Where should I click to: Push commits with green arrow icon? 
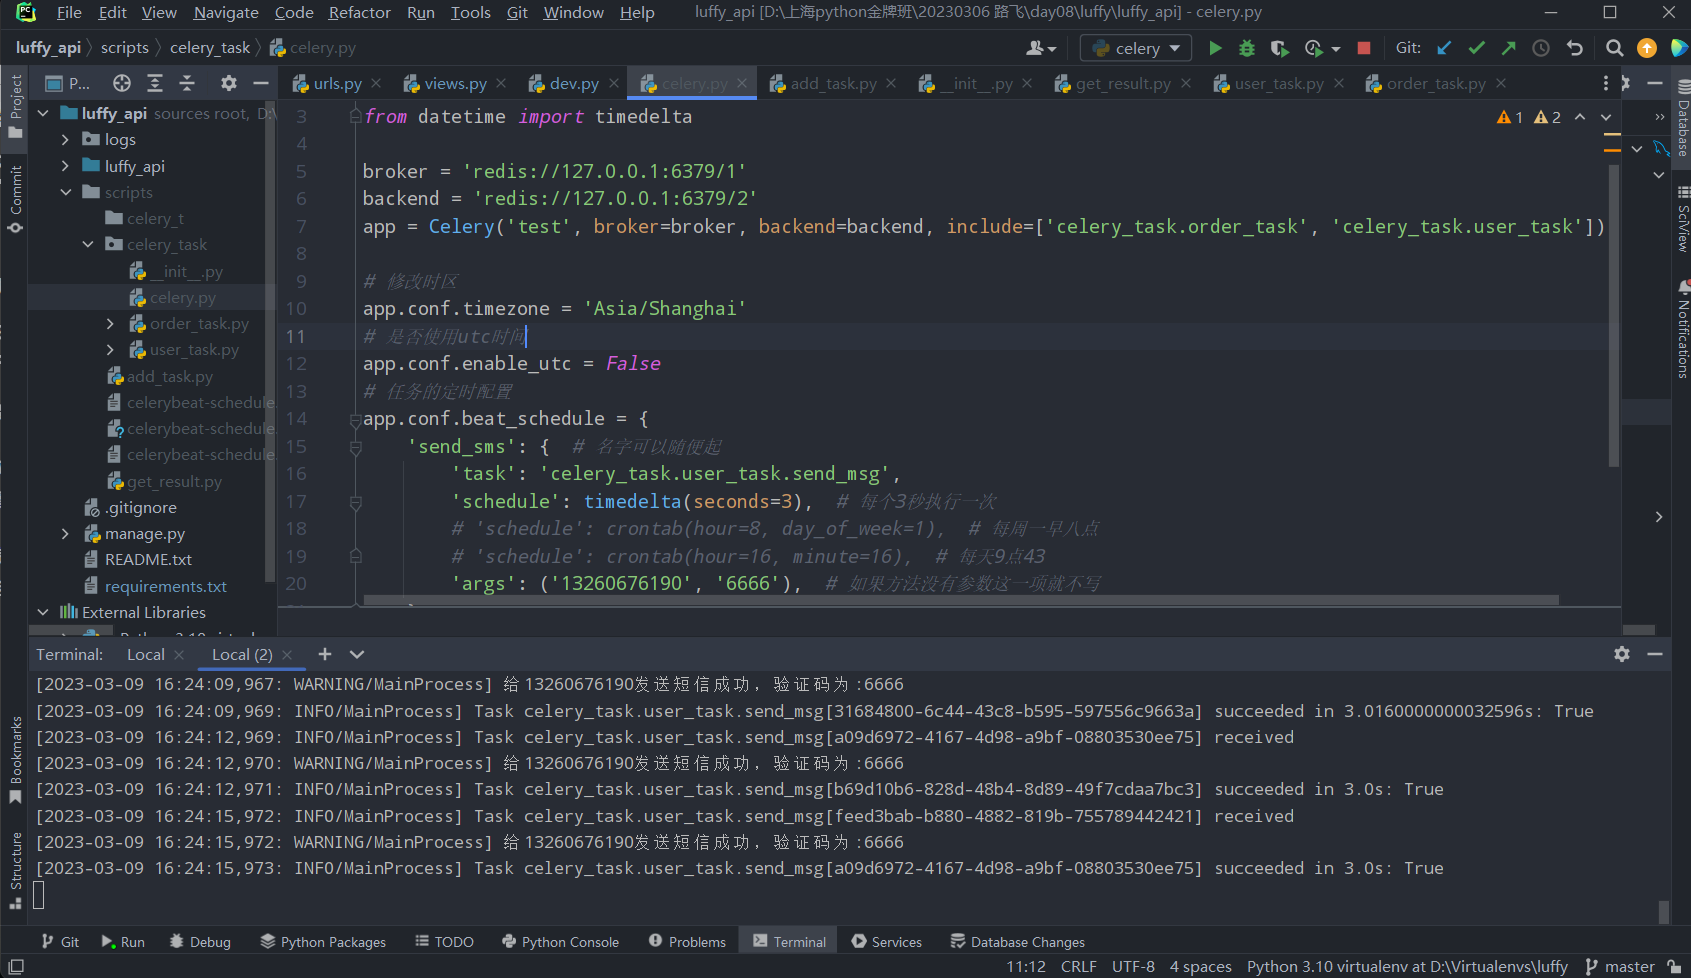[1508, 48]
